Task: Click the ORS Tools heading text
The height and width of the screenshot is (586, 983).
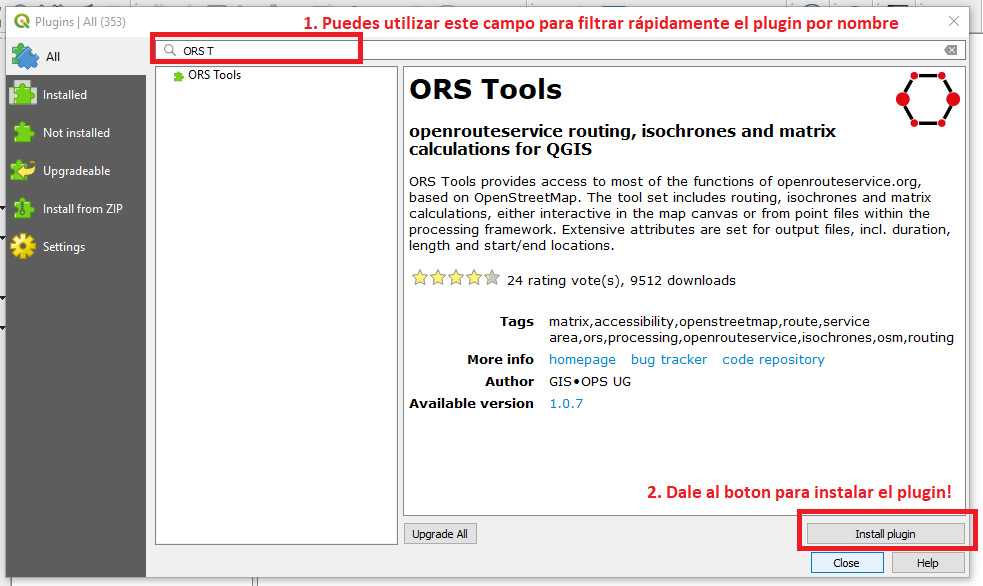Action: (x=485, y=89)
